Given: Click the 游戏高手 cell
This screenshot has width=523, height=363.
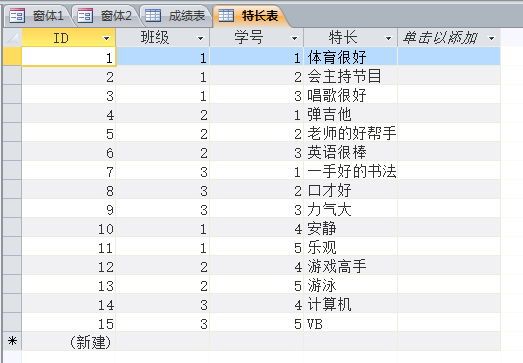Looking at the screenshot, I should coord(351,267).
